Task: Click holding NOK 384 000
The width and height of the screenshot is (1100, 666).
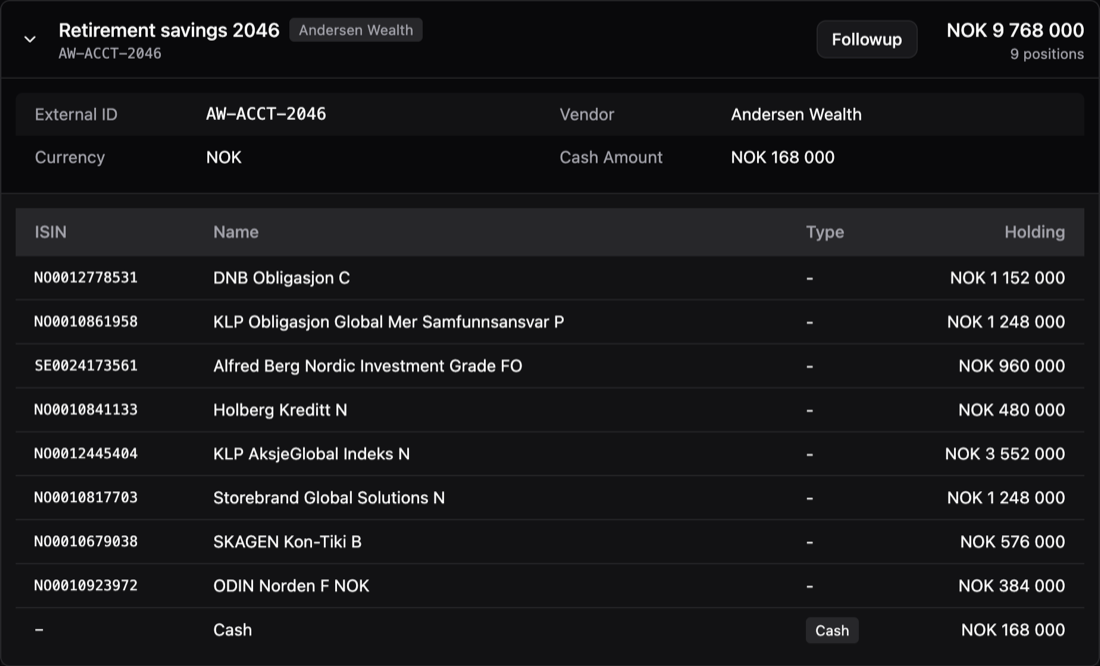Action: click(1012, 586)
